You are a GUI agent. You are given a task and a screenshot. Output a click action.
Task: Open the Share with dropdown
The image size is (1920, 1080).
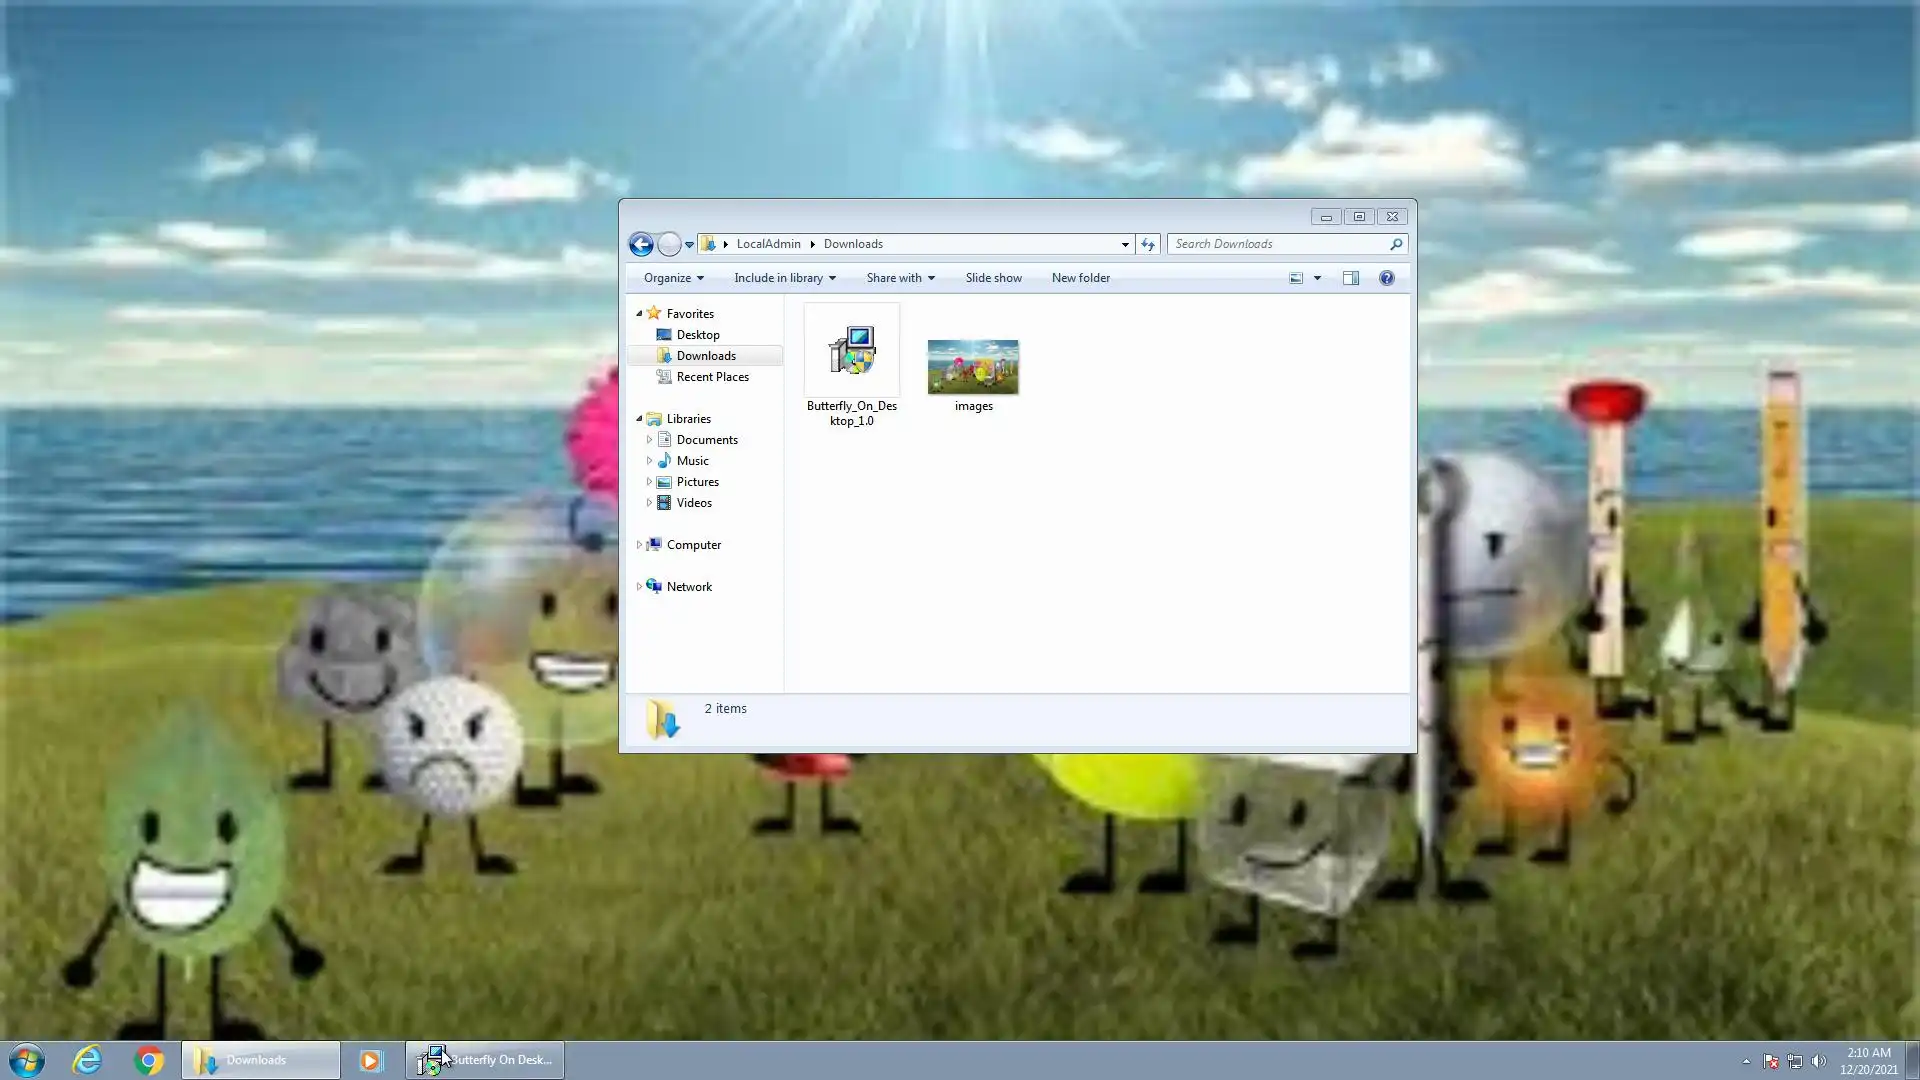pyautogui.click(x=900, y=278)
